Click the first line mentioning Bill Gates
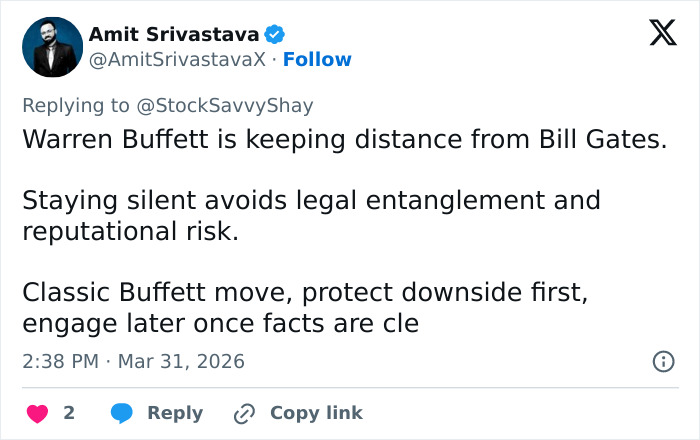Image resolution: width=700 pixels, height=440 pixels. (x=344, y=140)
